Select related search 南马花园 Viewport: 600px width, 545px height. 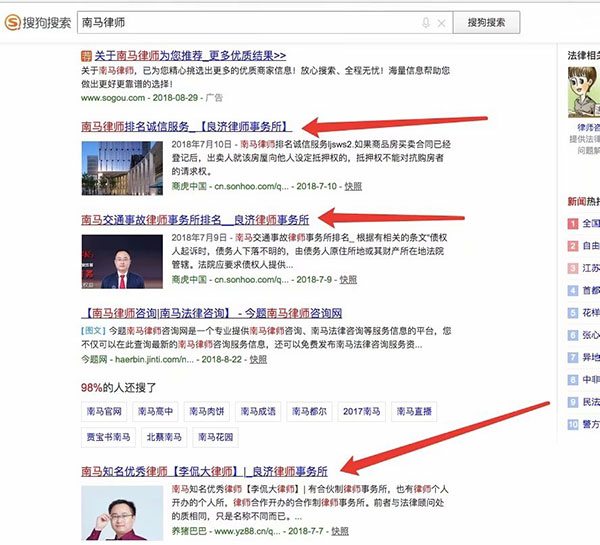[x=215, y=437]
